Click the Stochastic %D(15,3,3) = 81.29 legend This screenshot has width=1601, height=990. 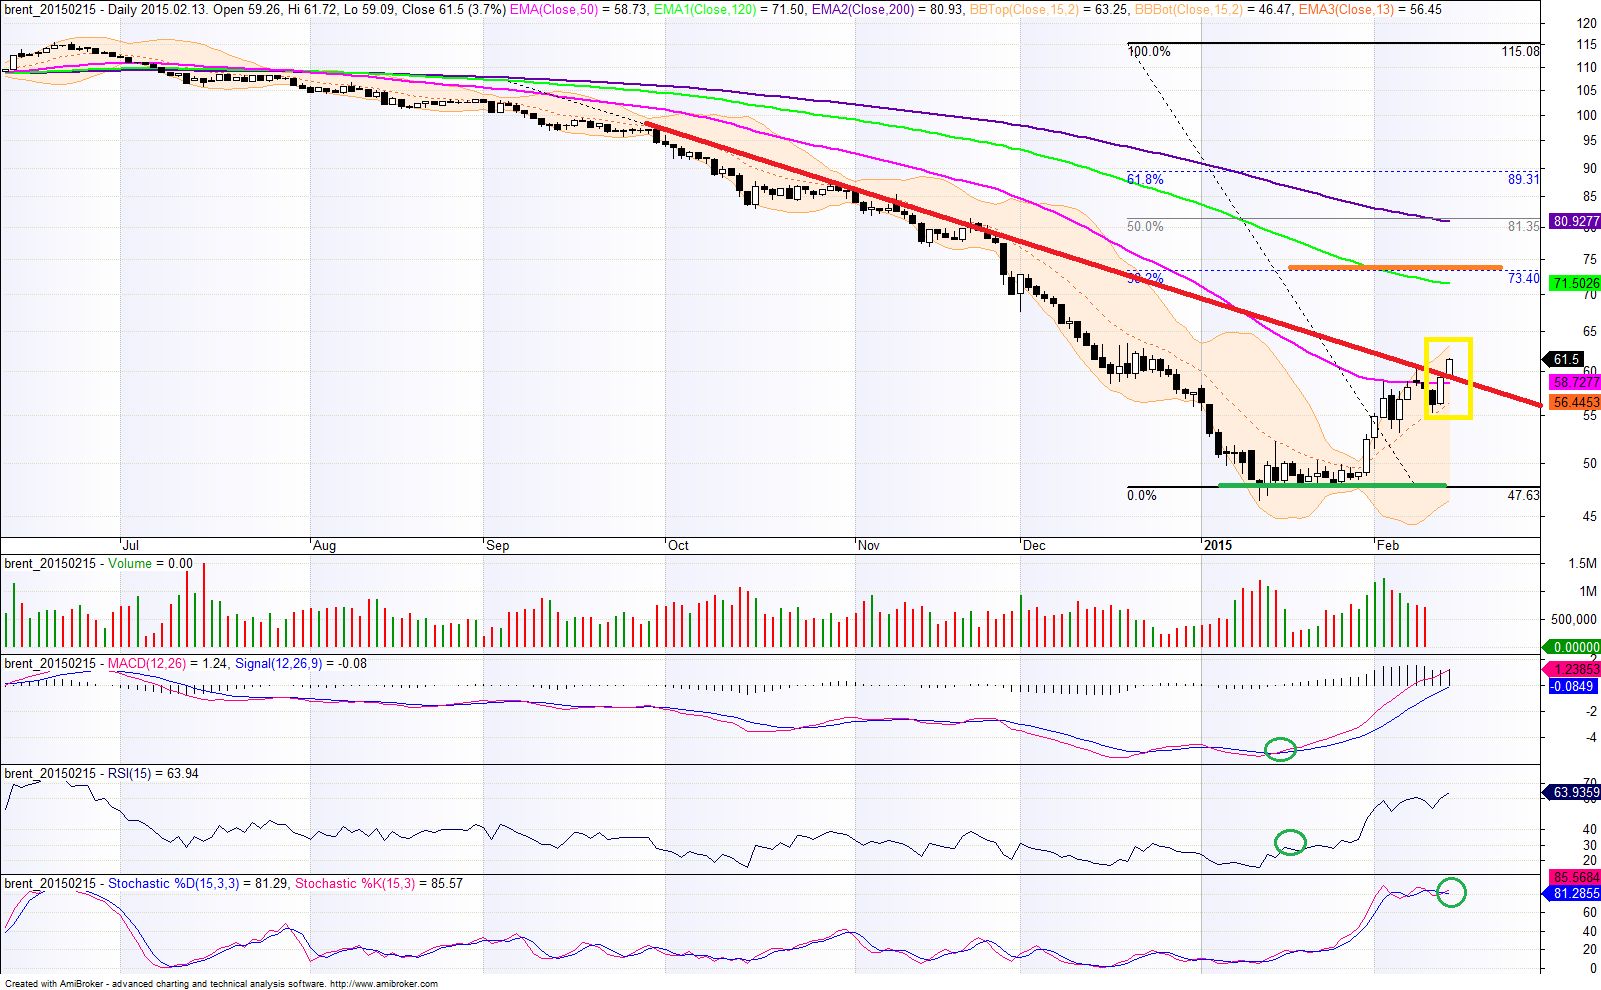(x=198, y=884)
